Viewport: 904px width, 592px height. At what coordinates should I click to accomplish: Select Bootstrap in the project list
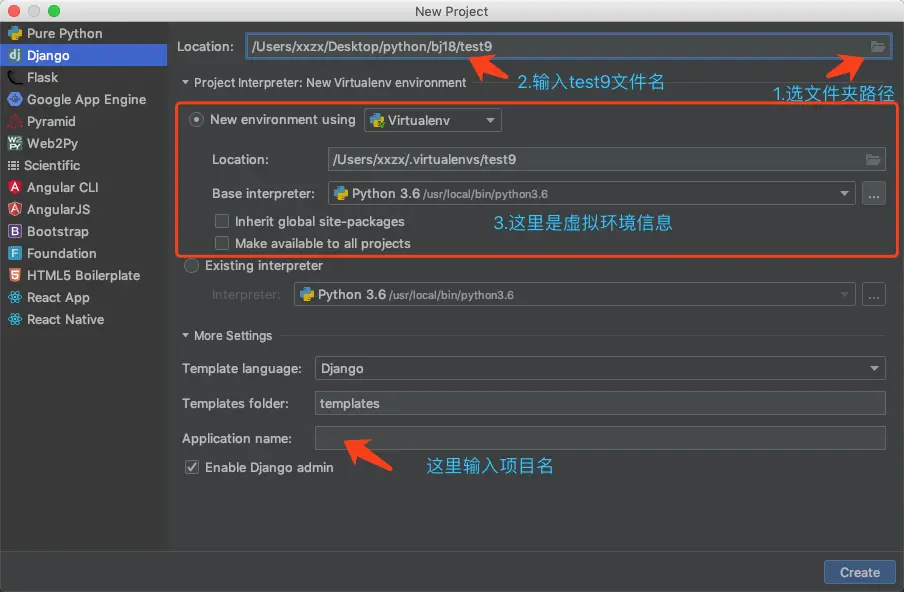[x=84, y=231]
